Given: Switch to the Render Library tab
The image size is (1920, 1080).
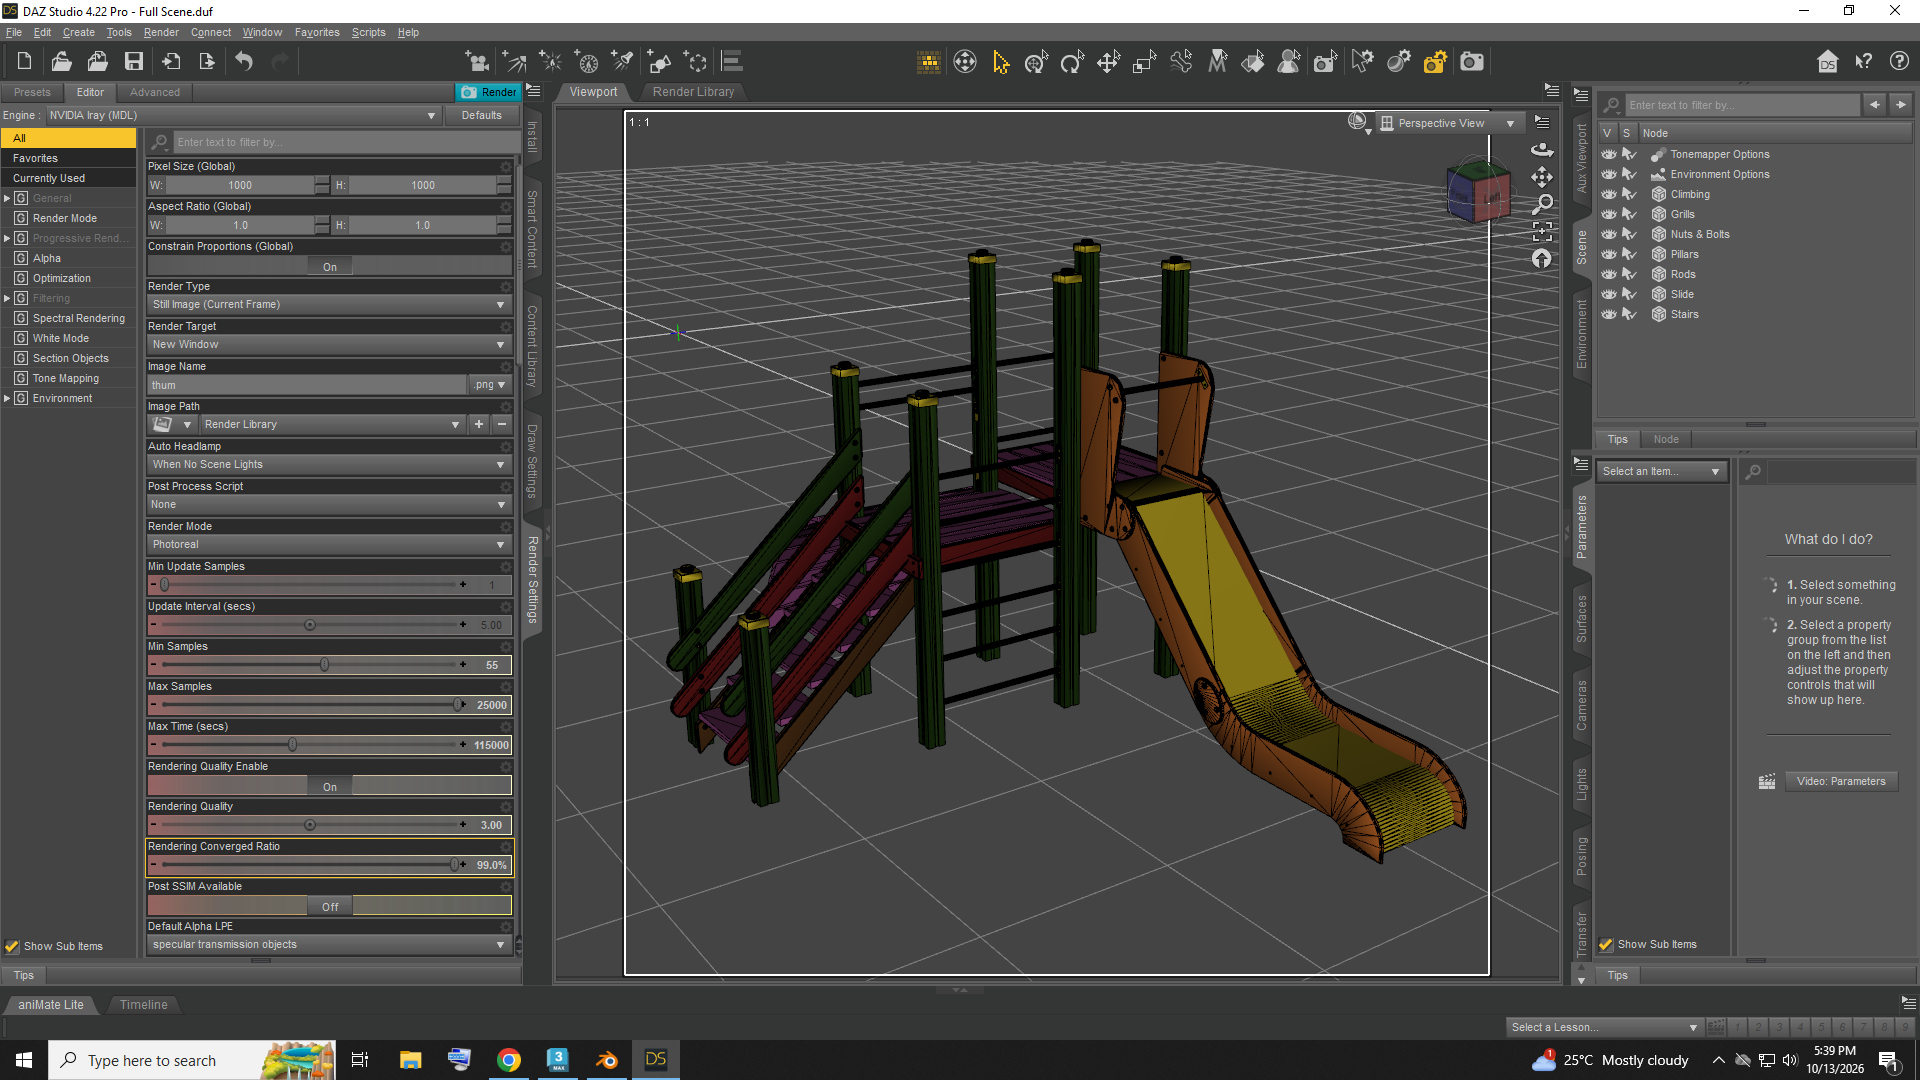Looking at the screenshot, I should point(693,92).
